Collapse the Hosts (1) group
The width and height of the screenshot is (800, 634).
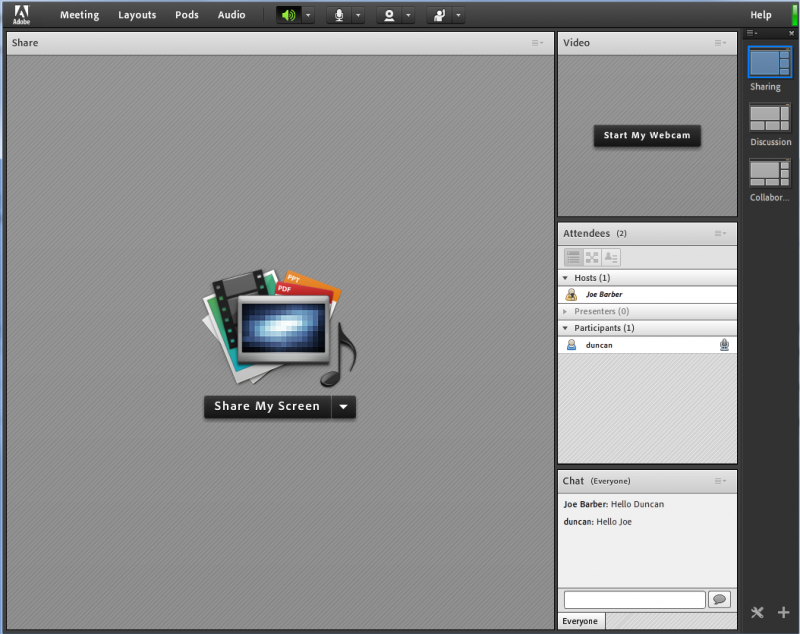point(565,278)
